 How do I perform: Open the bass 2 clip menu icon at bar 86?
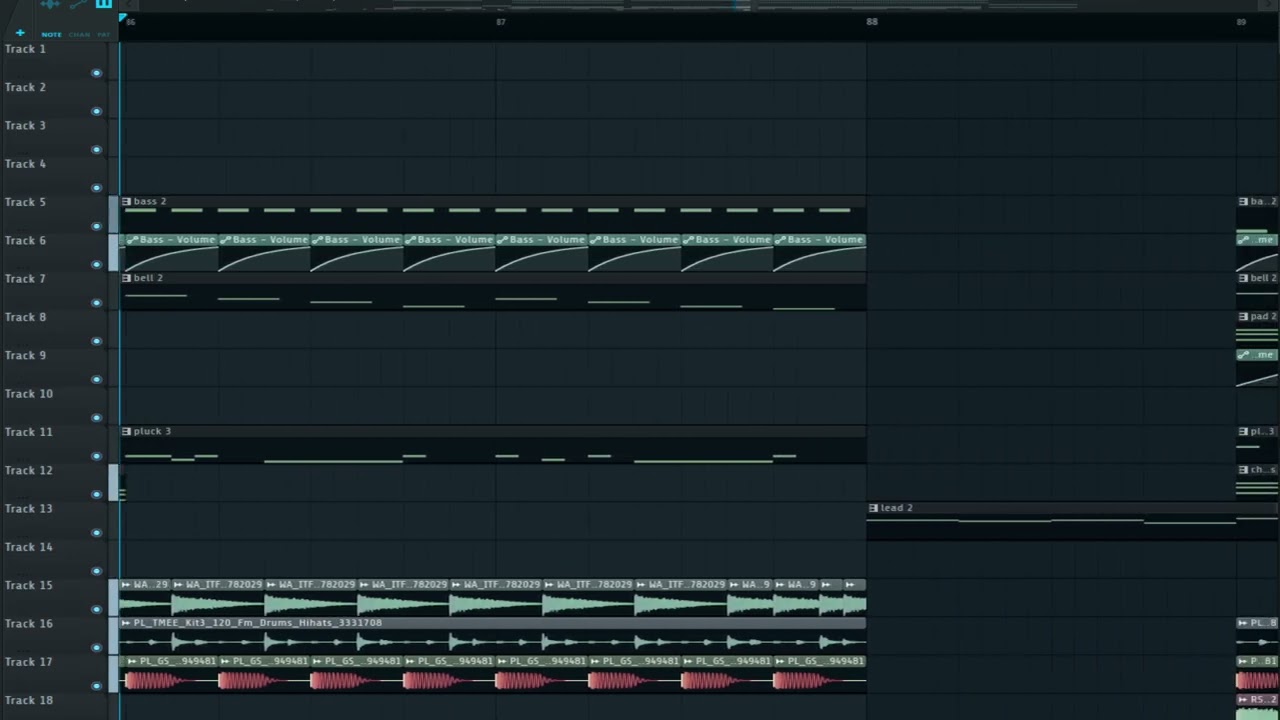point(126,202)
